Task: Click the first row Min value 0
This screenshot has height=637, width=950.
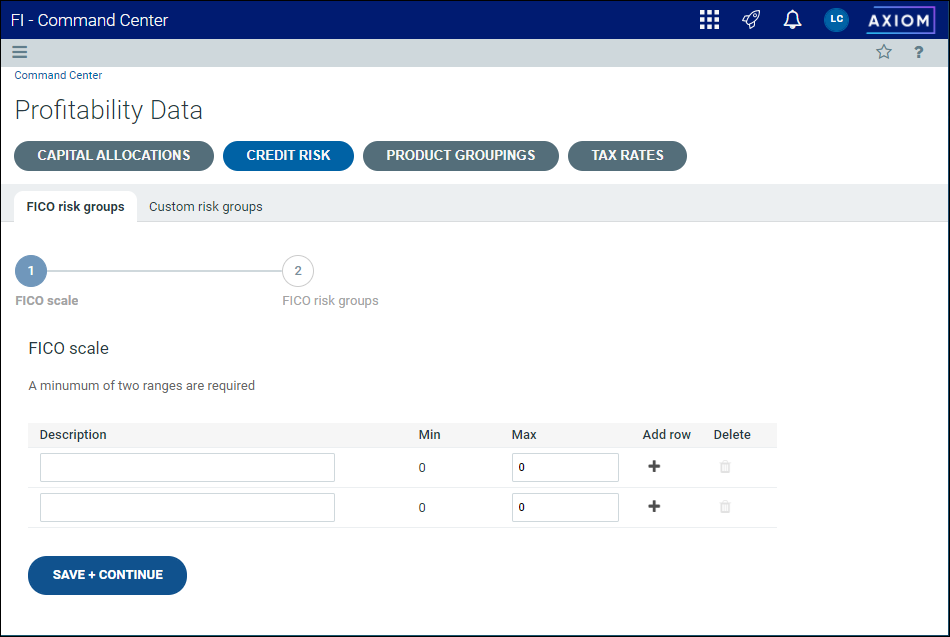Action: [422, 468]
